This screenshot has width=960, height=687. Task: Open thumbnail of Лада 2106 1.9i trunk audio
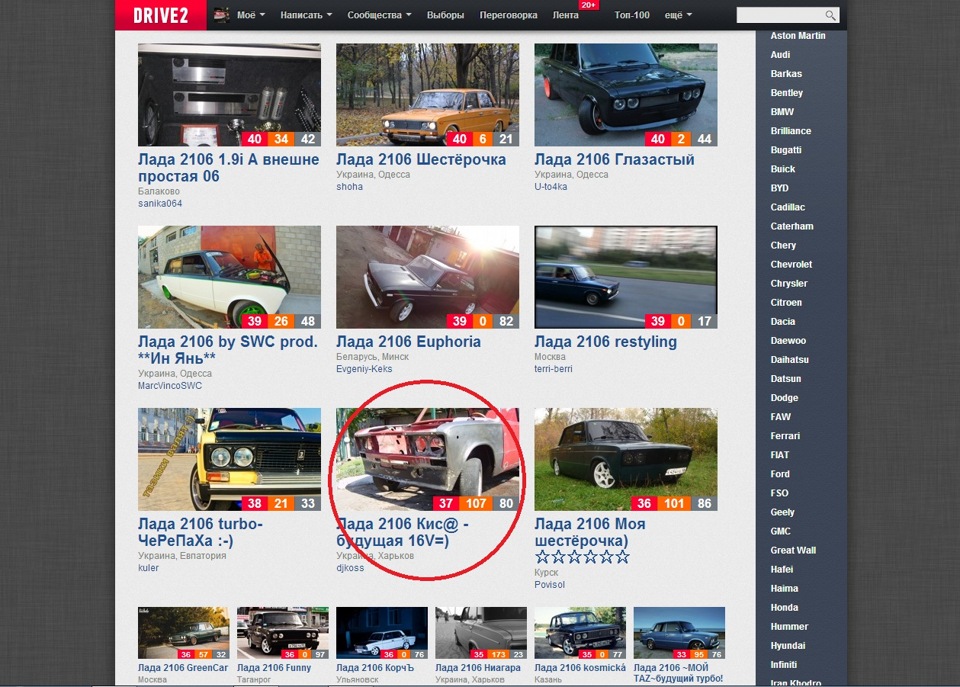coord(229,94)
